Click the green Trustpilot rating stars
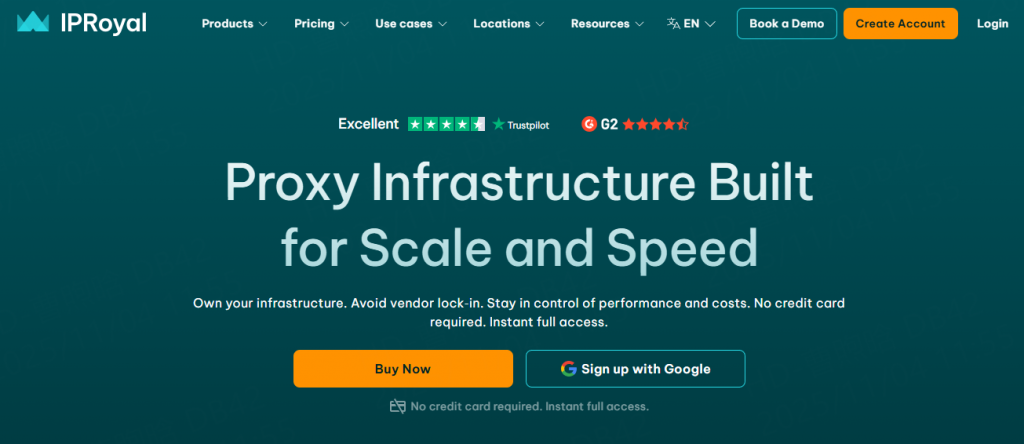 [x=446, y=124]
